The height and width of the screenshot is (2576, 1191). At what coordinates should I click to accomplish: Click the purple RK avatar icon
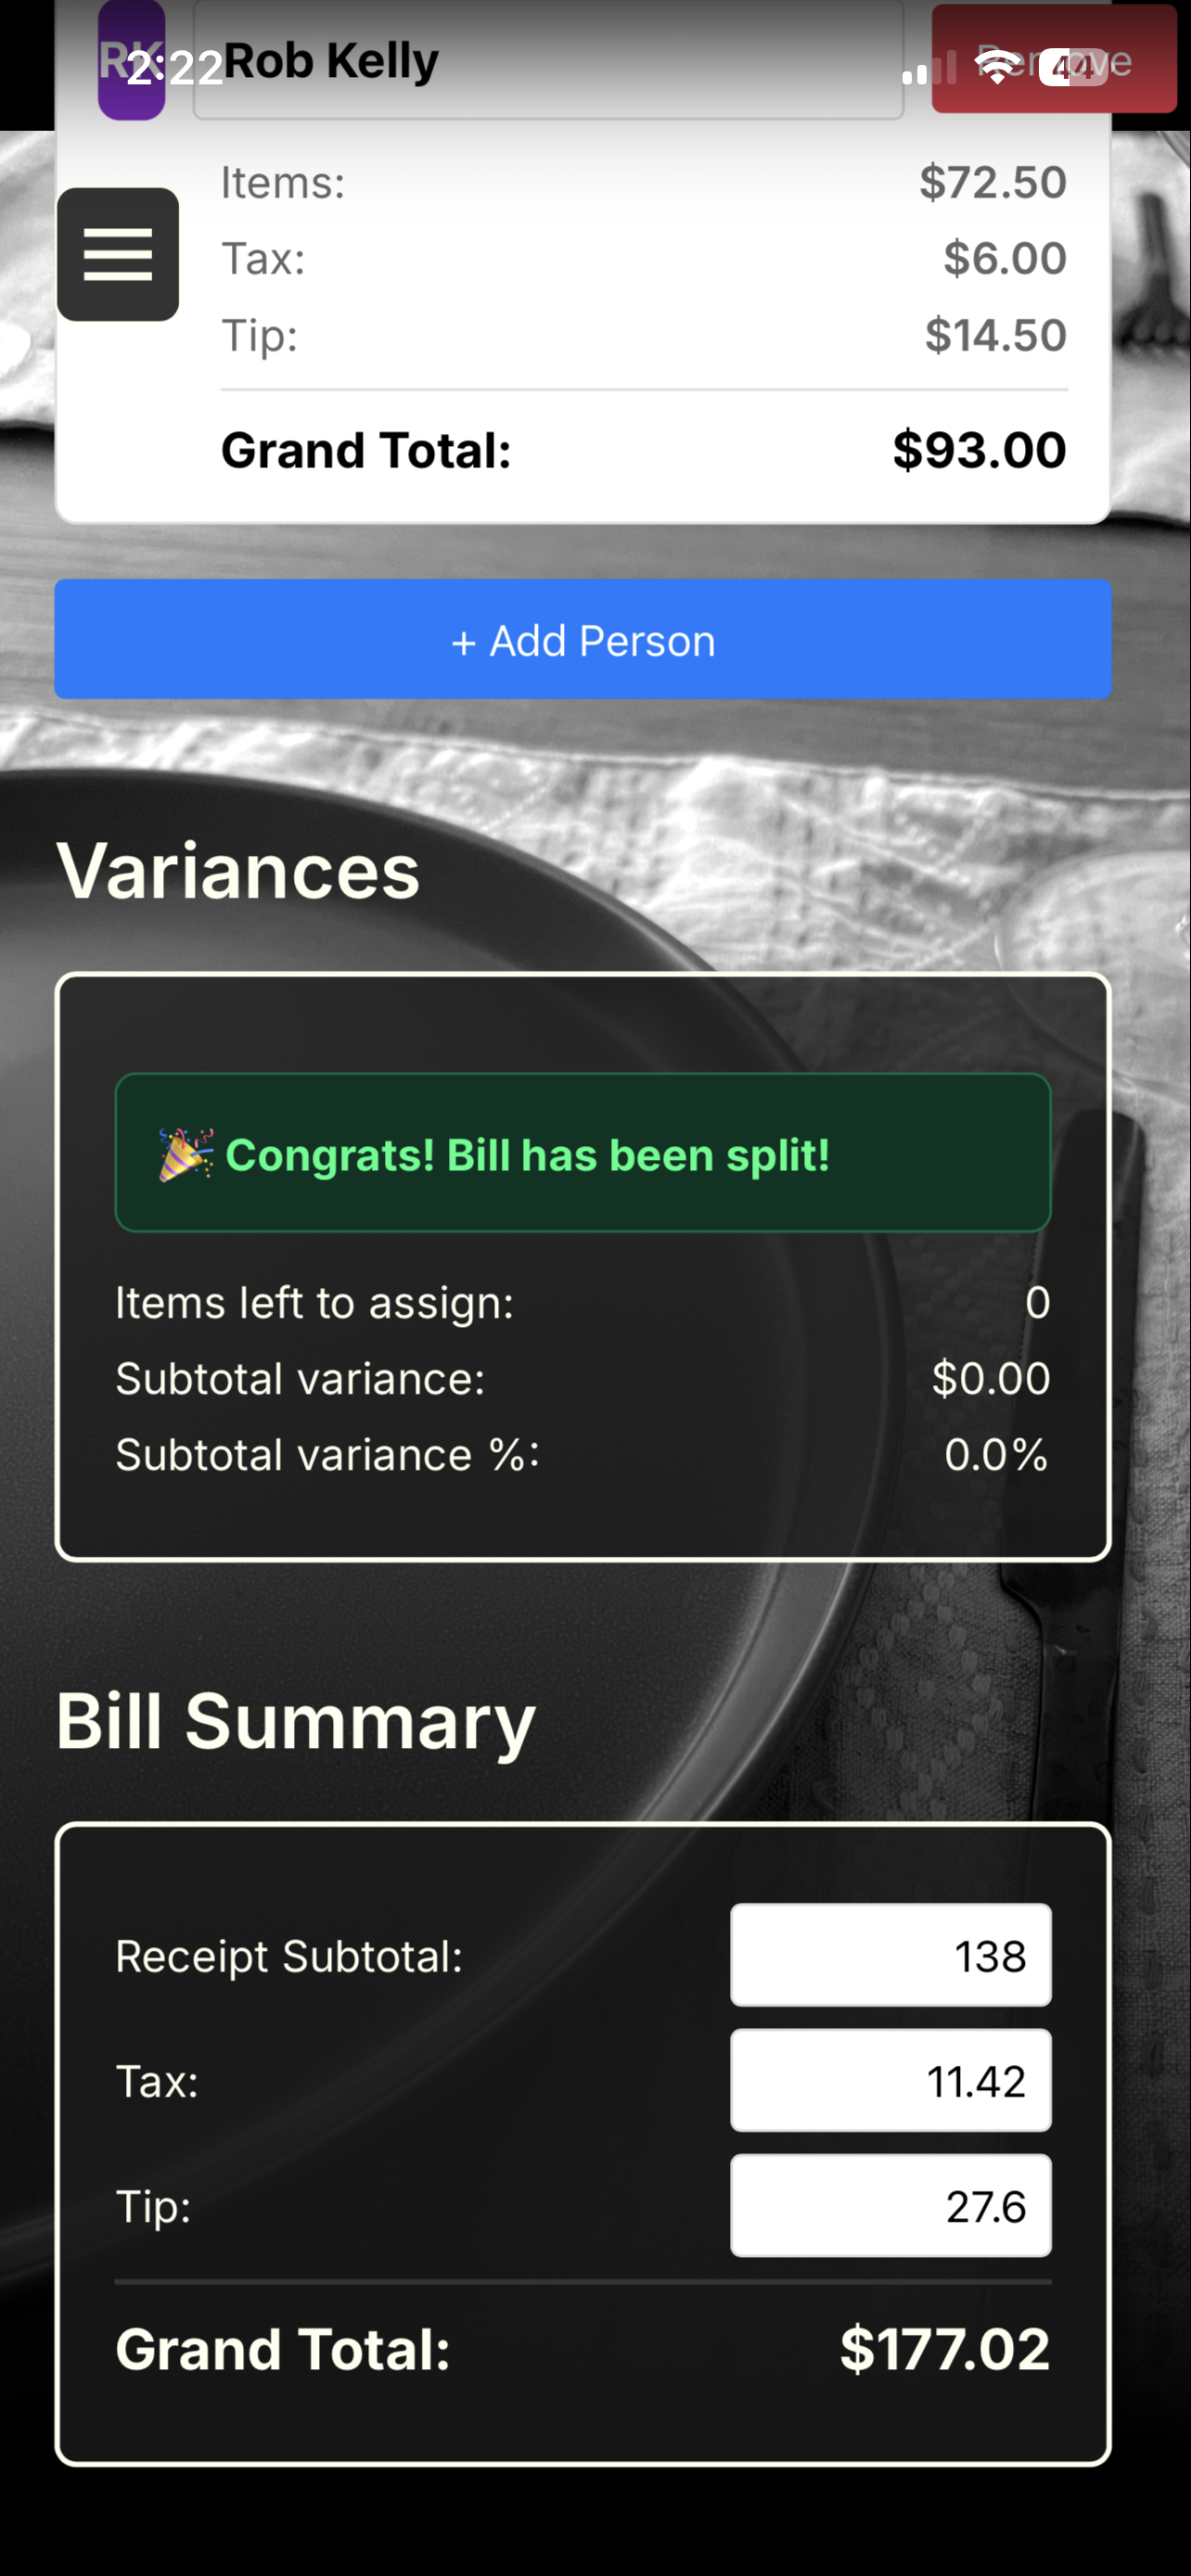click(x=133, y=60)
